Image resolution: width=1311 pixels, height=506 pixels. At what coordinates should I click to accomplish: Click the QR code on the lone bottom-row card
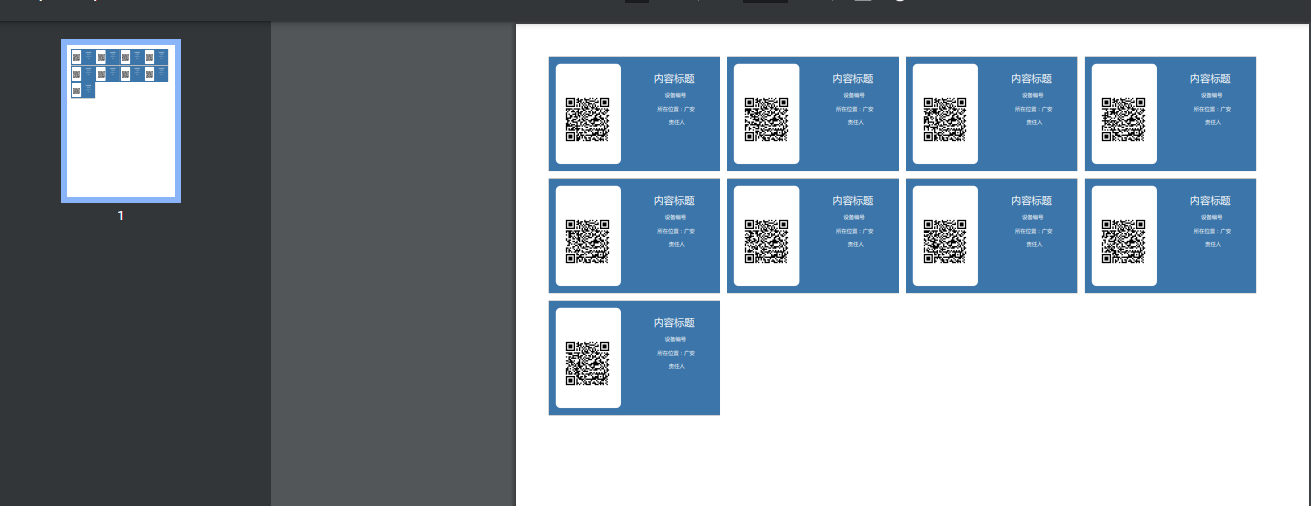pyautogui.click(x=587, y=363)
